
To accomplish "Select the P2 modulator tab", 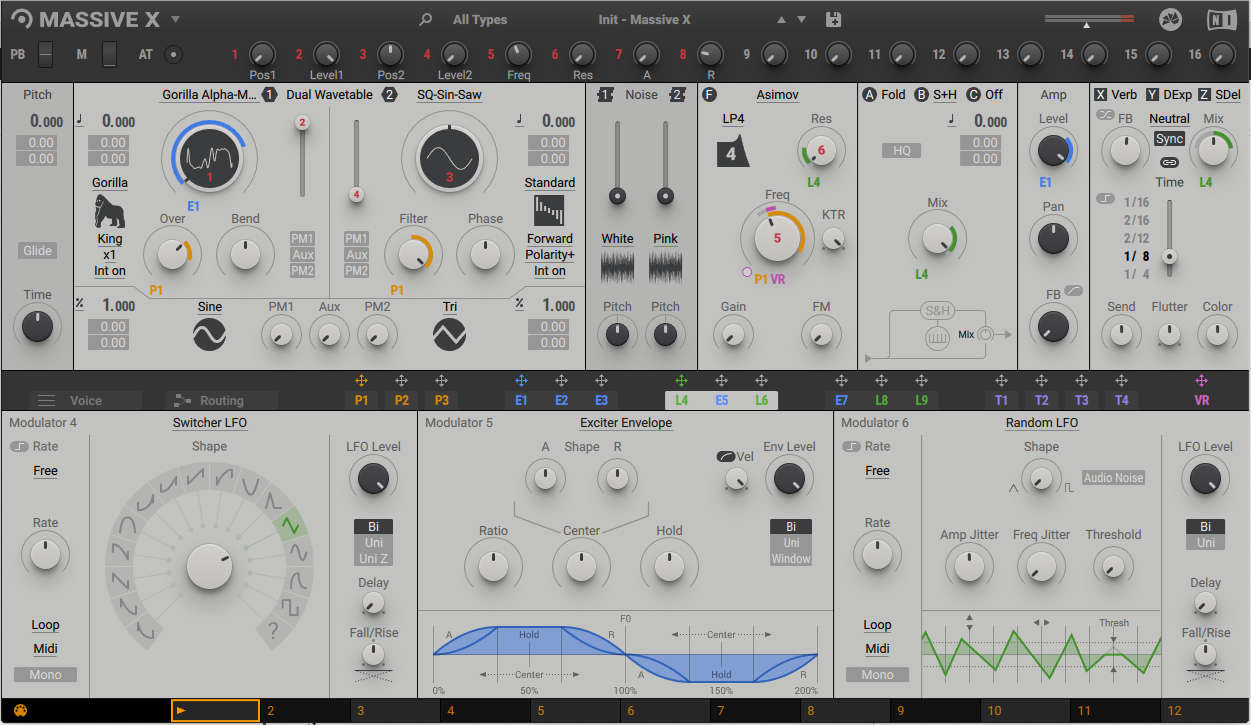I will (x=401, y=400).
